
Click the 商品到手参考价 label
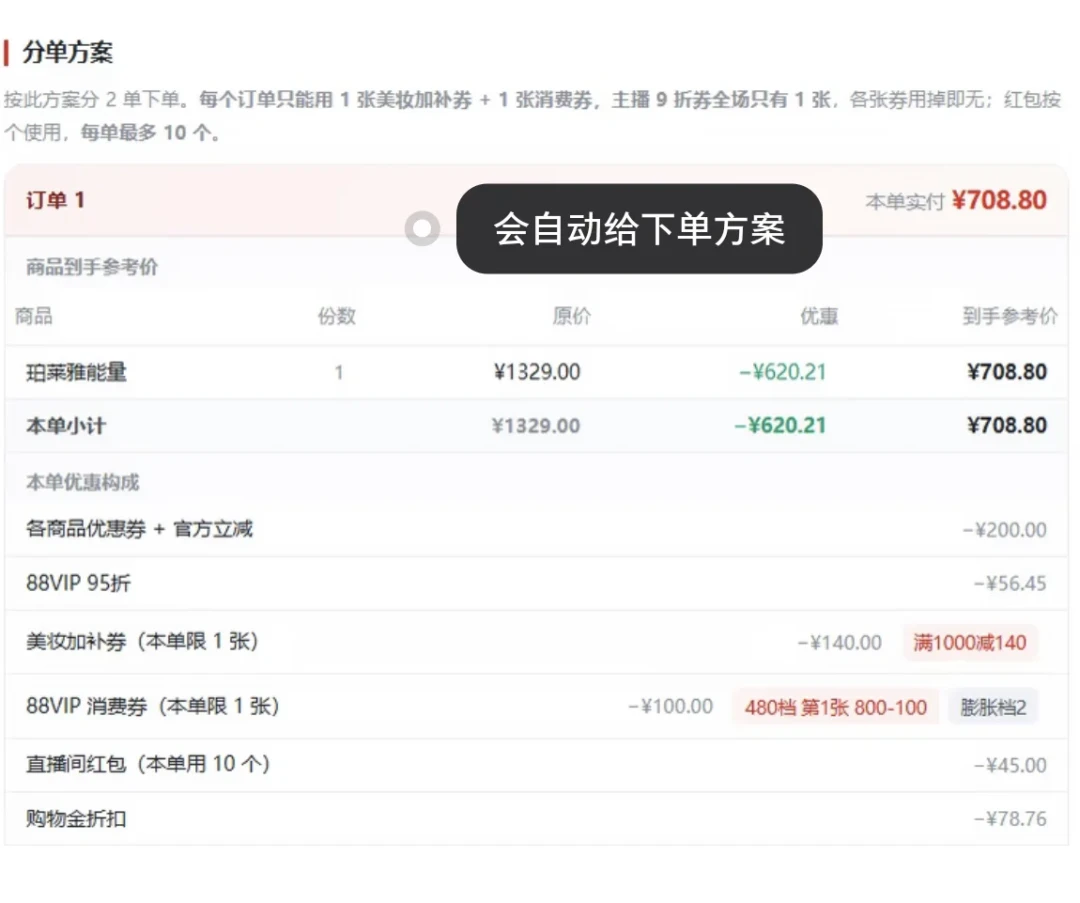pos(92,267)
